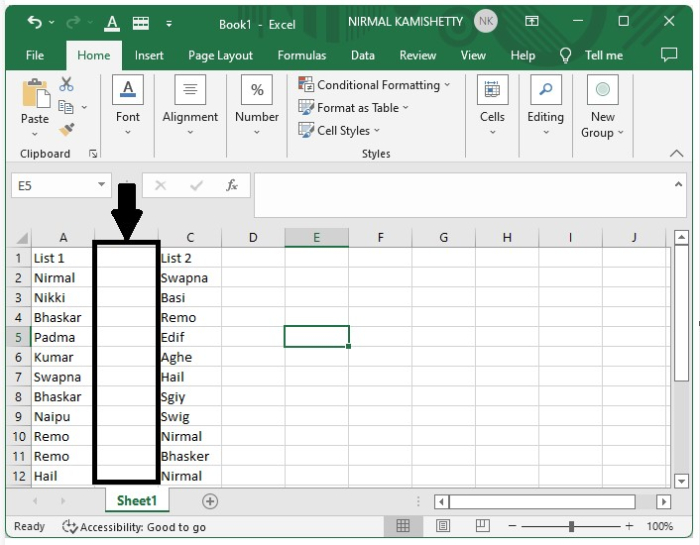Switch to the Page Layout tab
The width and height of the screenshot is (700, 545).
coord(221,55)
